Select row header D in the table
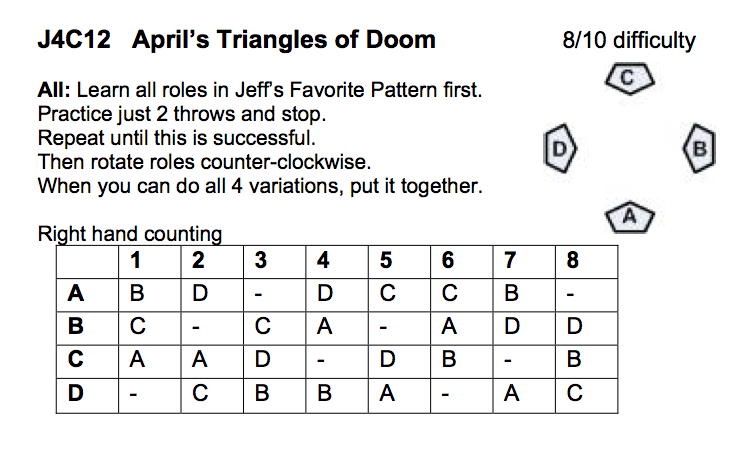 coord(88,396)
